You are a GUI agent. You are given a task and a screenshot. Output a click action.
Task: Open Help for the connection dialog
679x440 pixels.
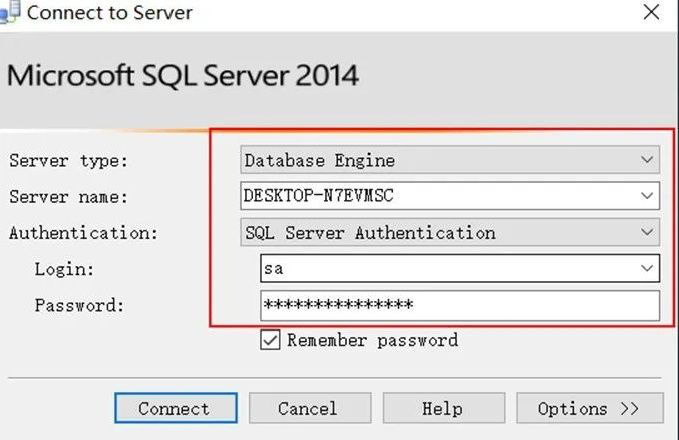442,408
